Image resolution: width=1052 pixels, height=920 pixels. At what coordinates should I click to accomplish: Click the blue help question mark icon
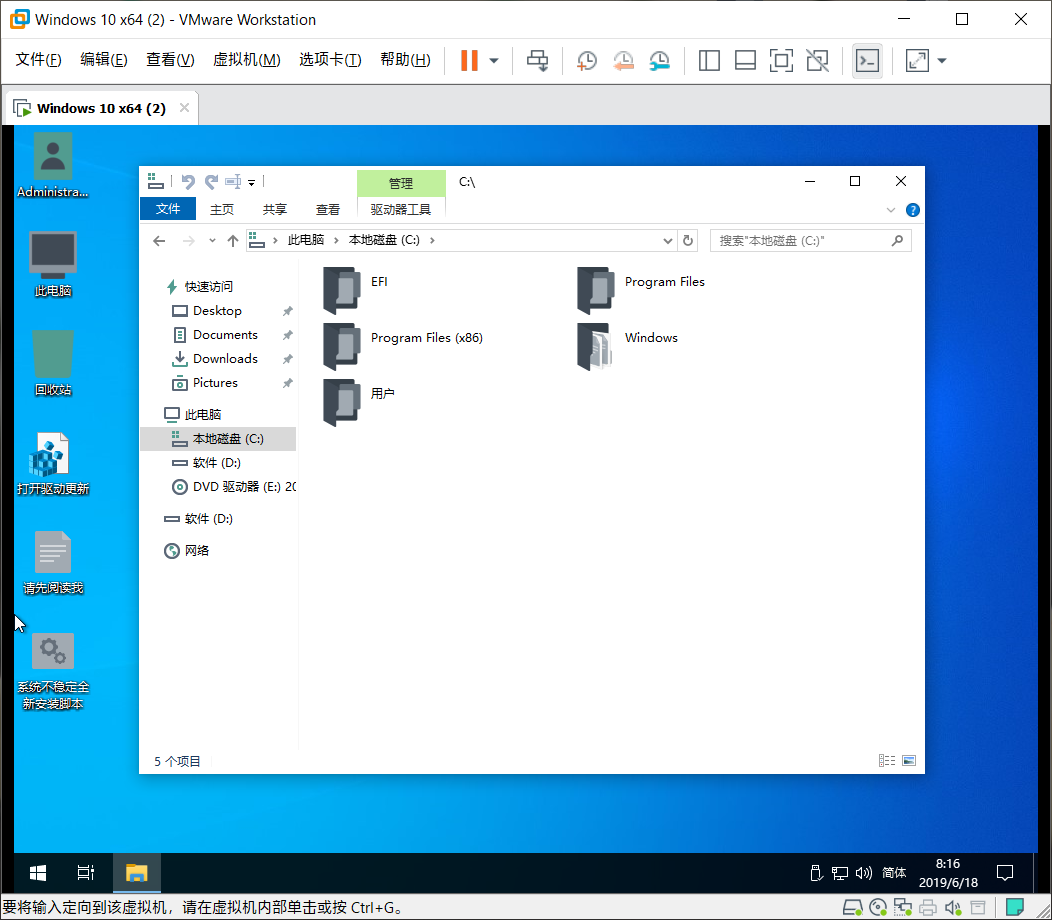tap(912, 210)
